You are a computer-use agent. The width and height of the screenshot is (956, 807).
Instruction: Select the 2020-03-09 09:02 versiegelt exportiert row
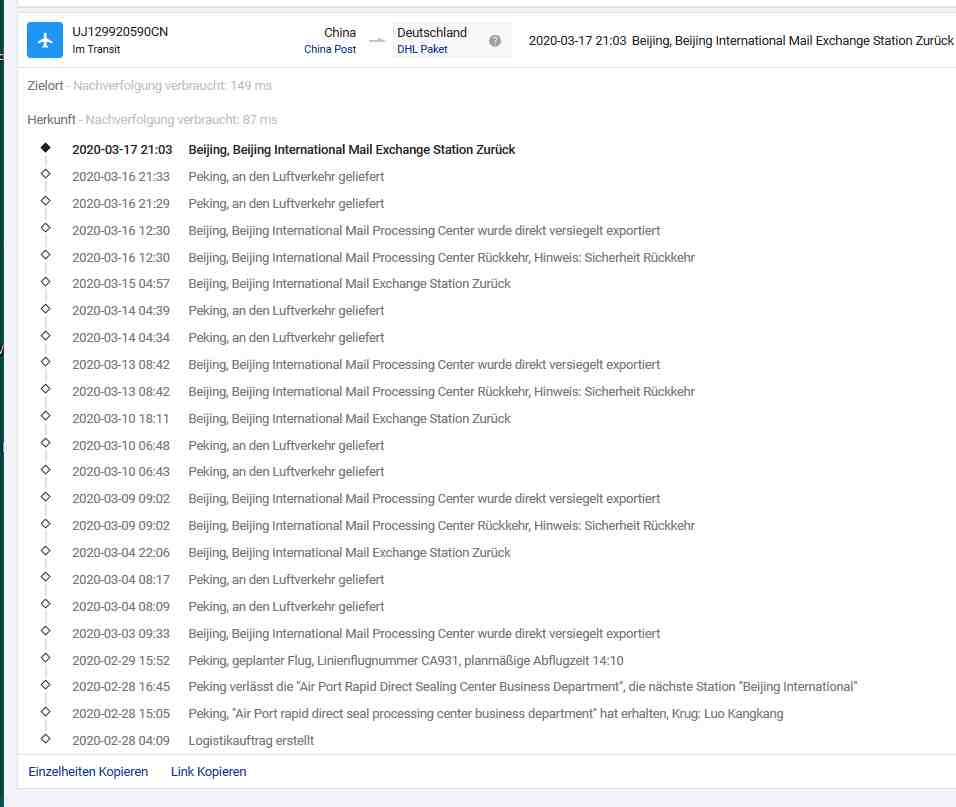pos(366,499)
